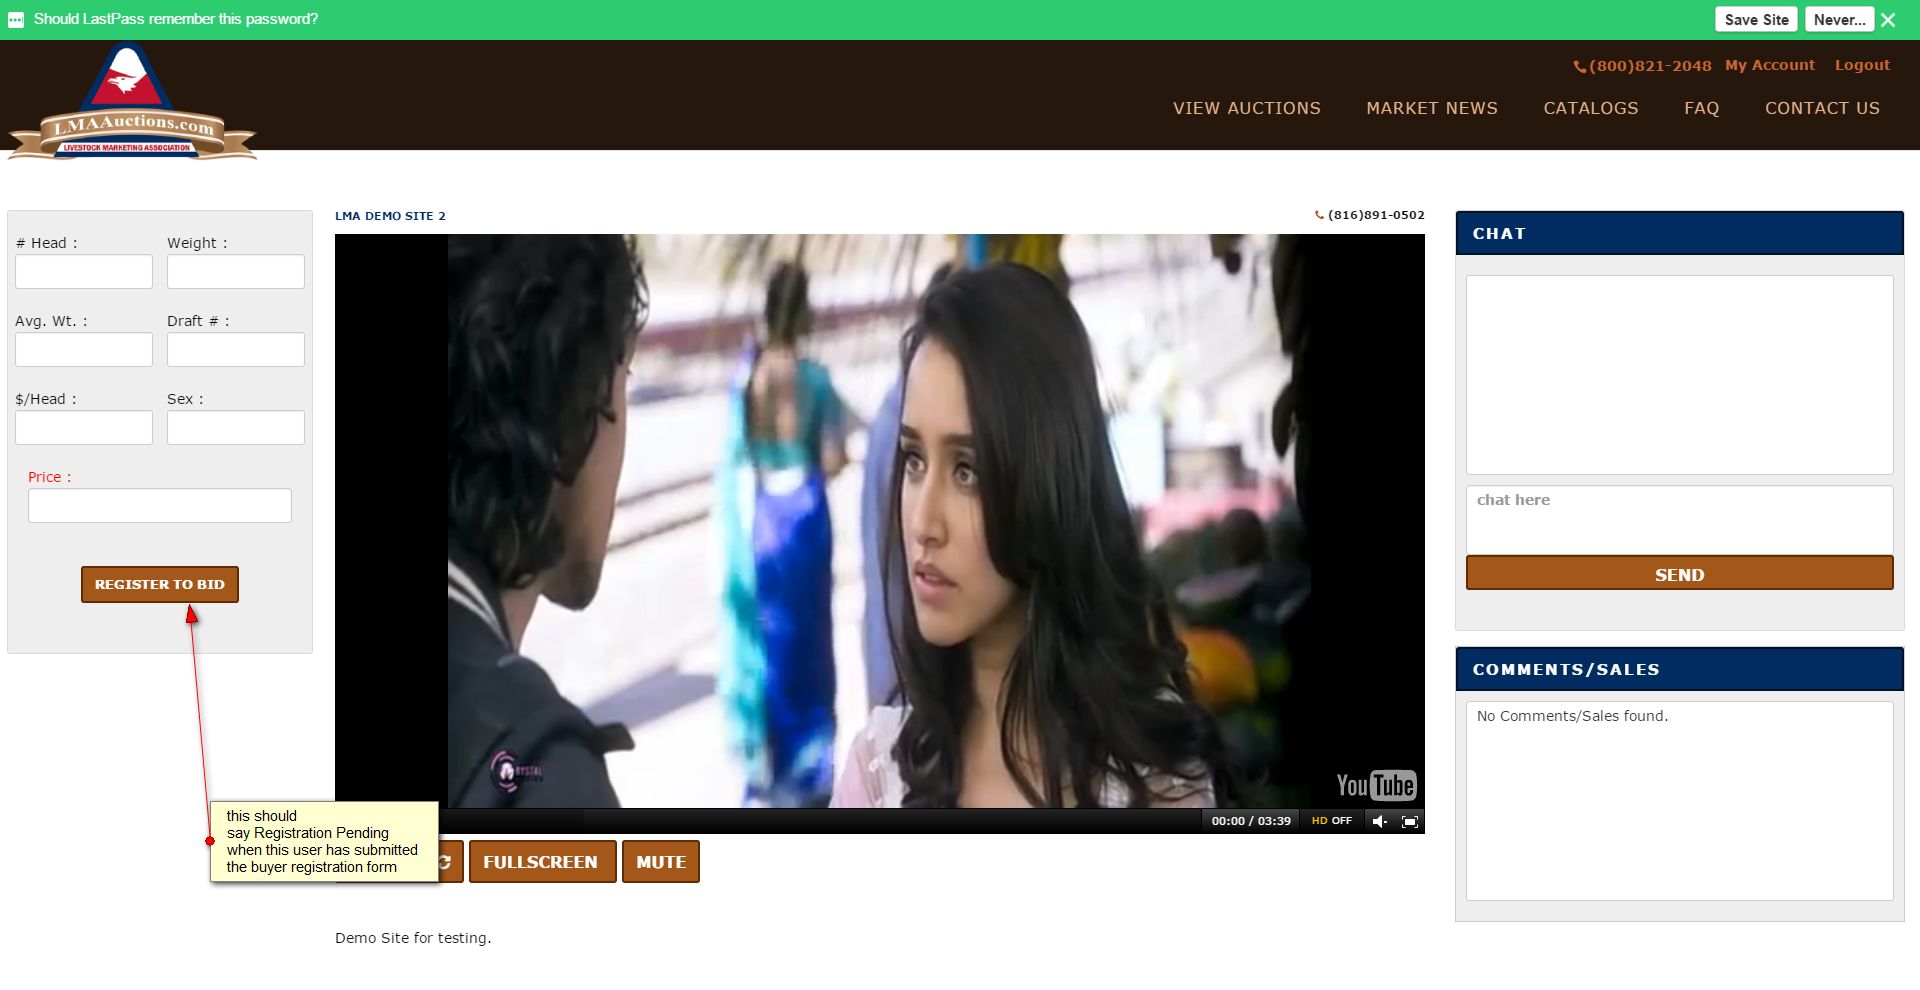The width and height of the screenshot is (1920, 990).
Task: Click the LastPass icon in the notification bar
Action: (16, 20)
